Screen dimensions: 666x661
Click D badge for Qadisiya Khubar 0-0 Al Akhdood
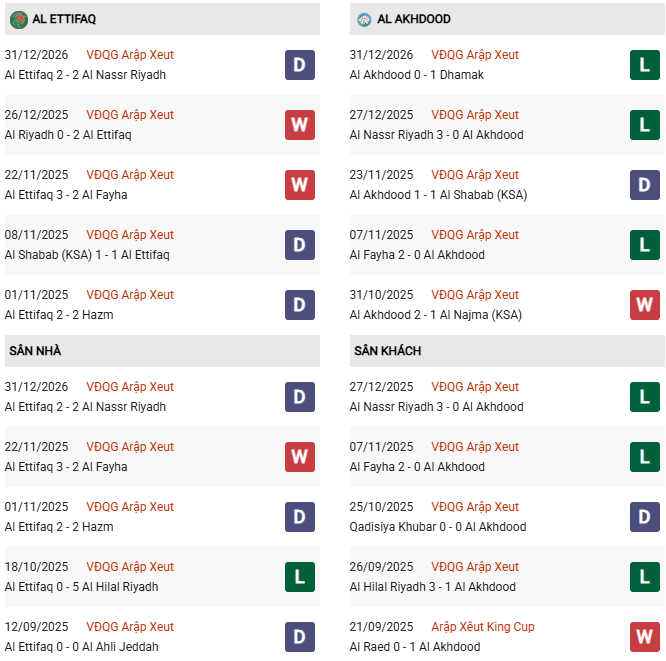(645, 517)
